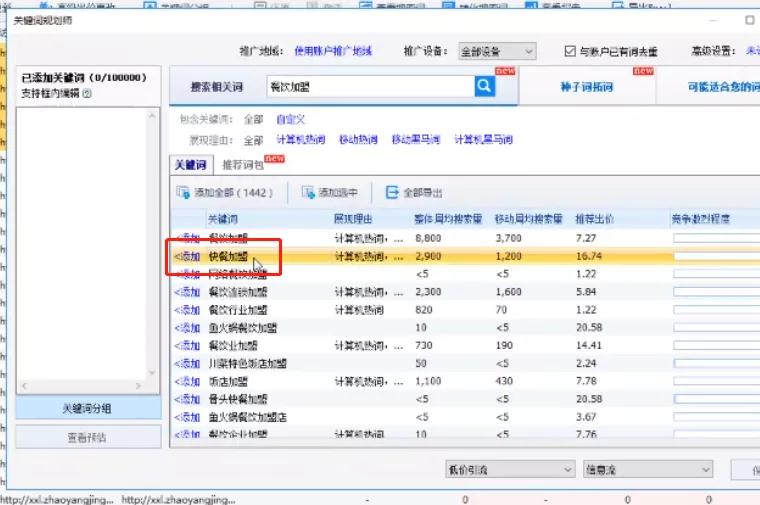Click recommended bid 5.84
This screenshot has width=760, height=505.
point(586,292)
